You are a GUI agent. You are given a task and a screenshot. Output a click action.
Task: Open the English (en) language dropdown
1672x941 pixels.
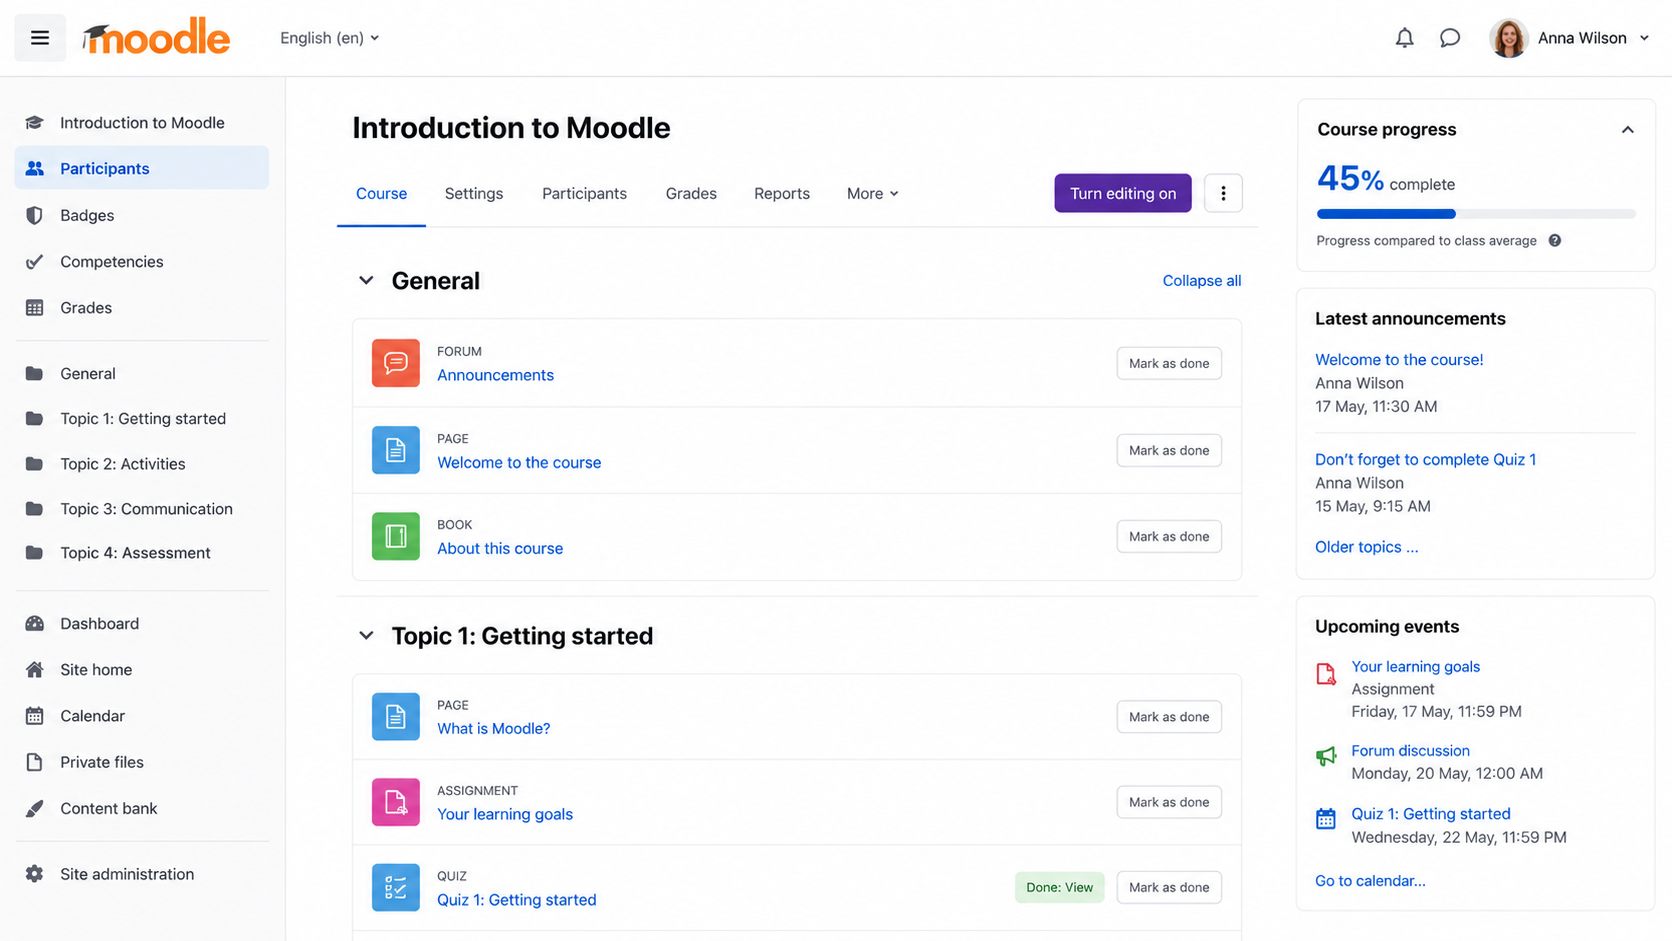click(x=330, y=38)
